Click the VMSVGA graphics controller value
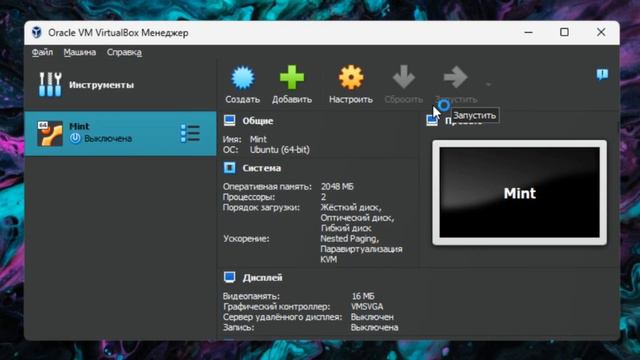 pos(367,307)
